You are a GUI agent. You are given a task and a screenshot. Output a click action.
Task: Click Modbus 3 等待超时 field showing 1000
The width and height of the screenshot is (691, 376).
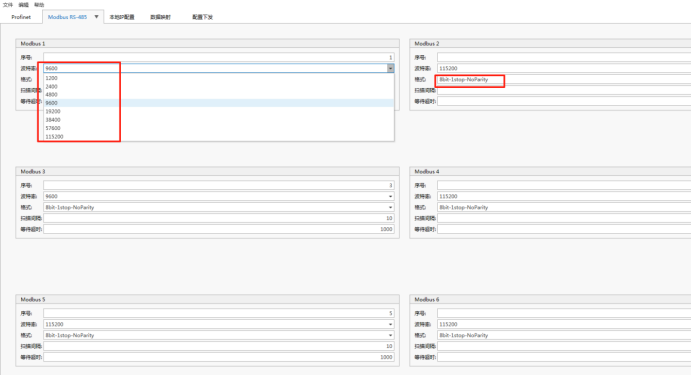click(x=219, y=229)
